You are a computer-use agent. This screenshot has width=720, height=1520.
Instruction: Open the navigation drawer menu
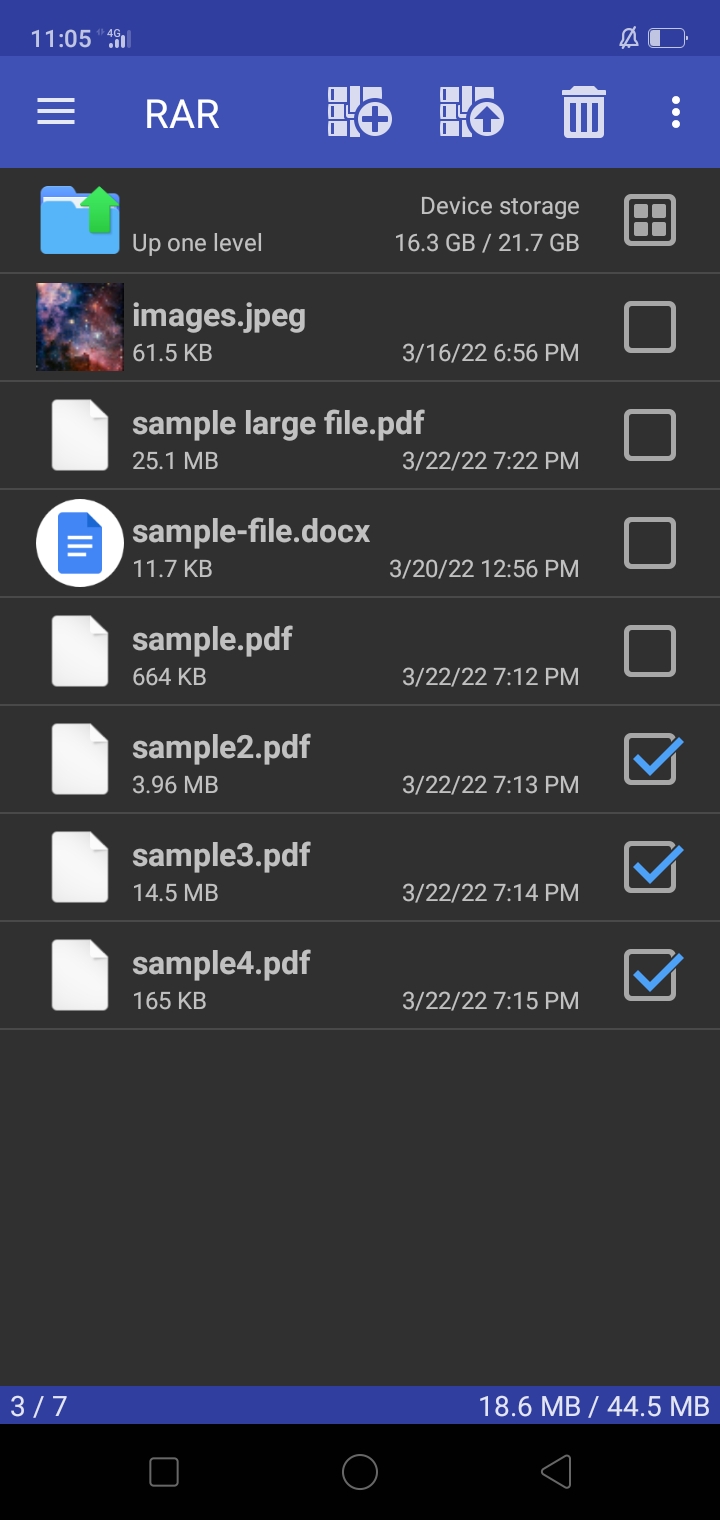pyautogui.click(x=55, y=112)
